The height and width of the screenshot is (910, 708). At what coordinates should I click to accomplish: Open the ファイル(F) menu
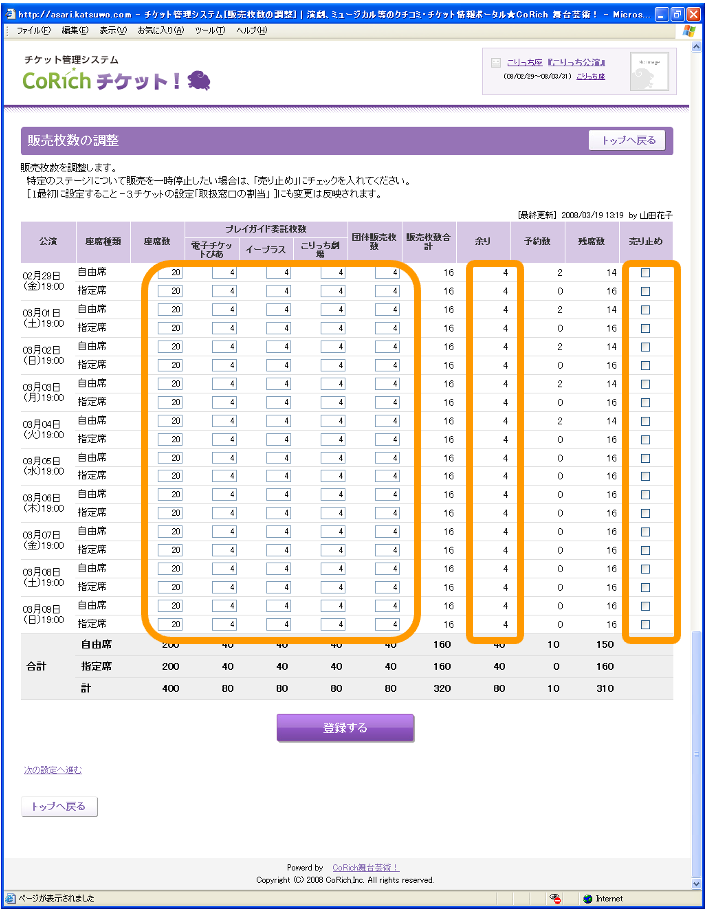[x=34, y=31]
